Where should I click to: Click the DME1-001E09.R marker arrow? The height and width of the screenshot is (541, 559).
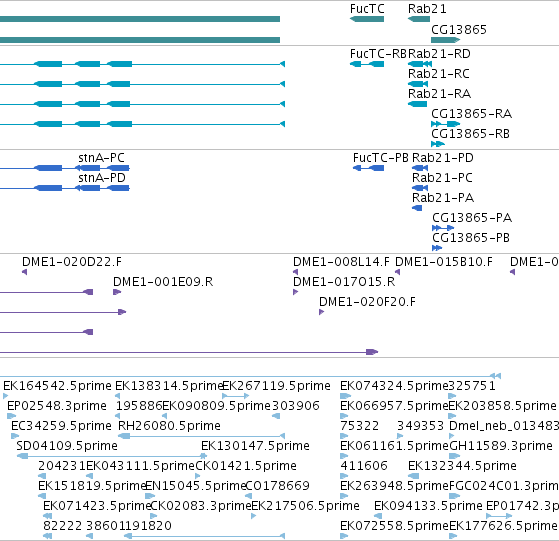[x=117, y=292]
